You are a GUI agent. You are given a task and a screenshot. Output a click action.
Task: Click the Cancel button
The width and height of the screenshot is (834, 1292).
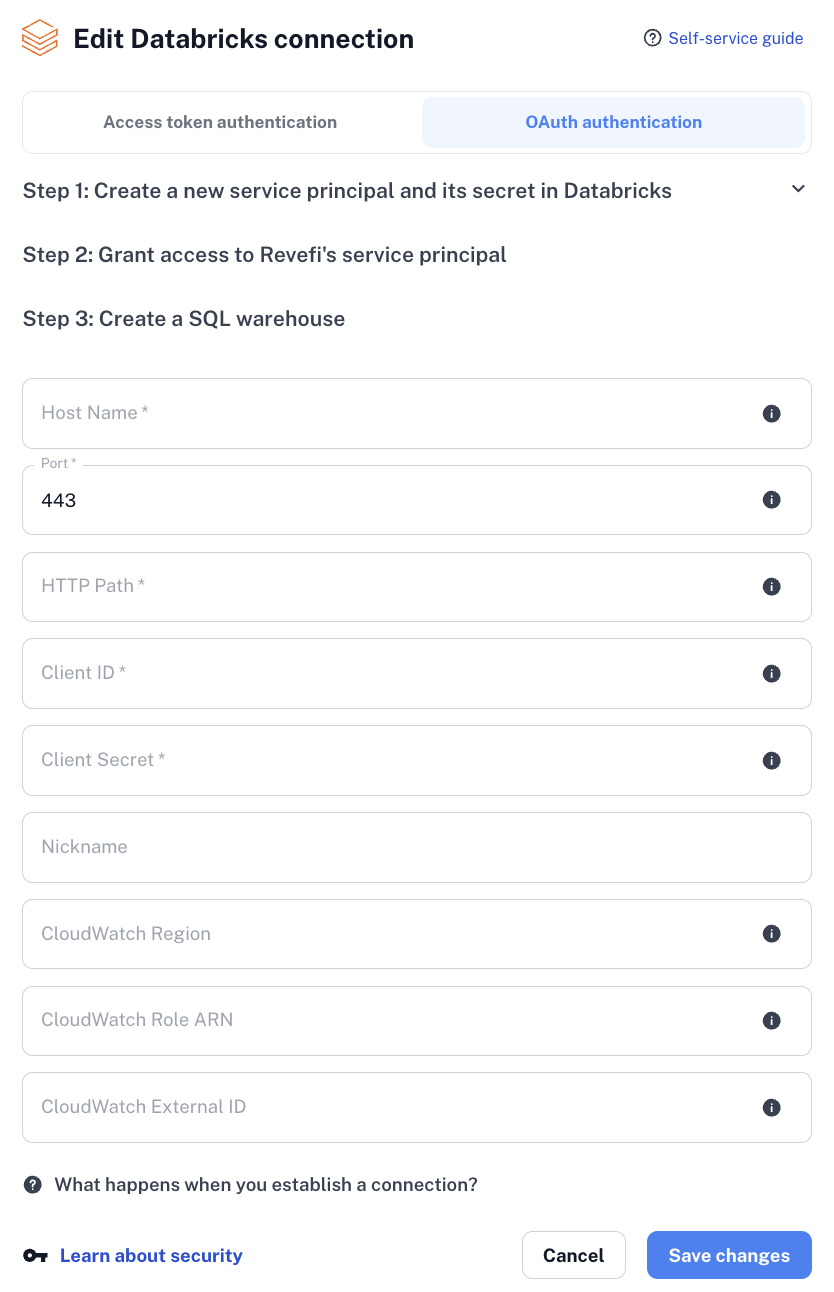(x=573, y=1255)
